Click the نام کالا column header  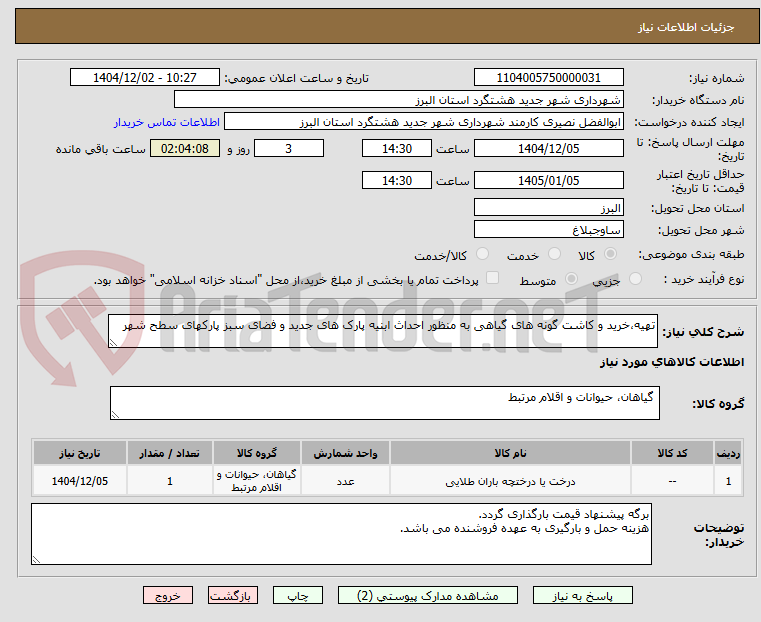point(510,453)
